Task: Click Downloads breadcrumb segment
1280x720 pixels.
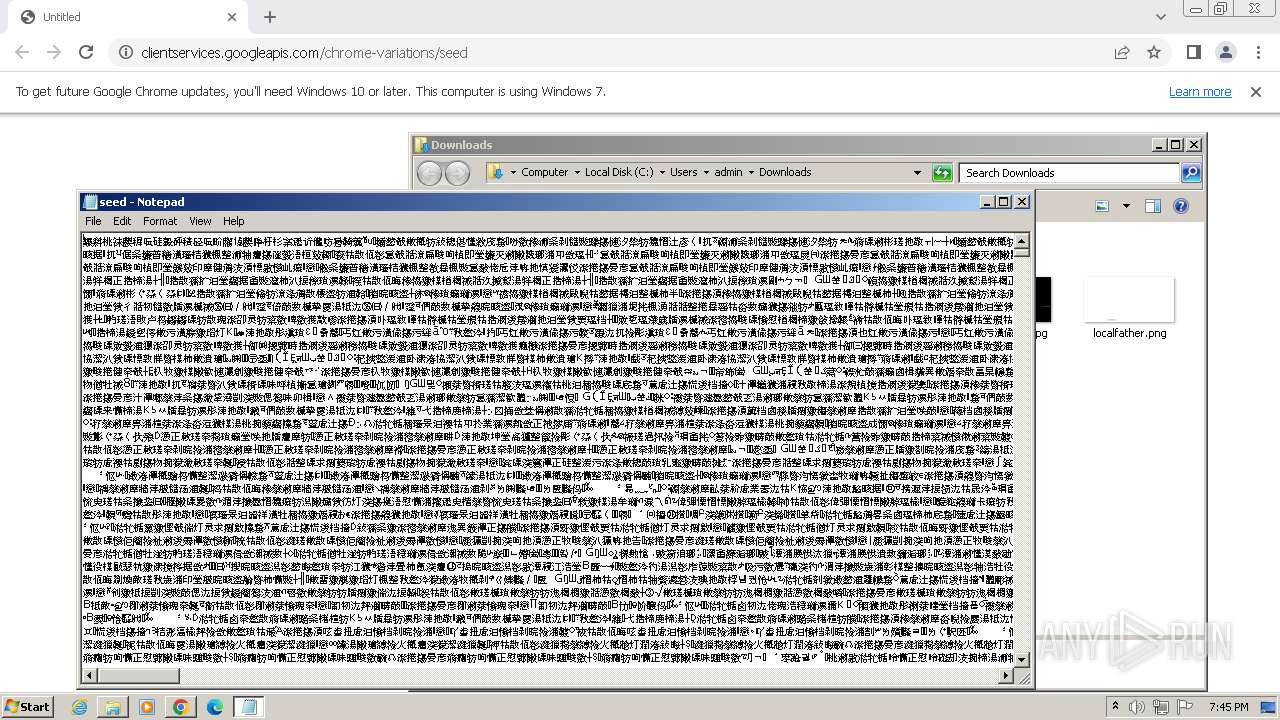Action: (785, 172)
